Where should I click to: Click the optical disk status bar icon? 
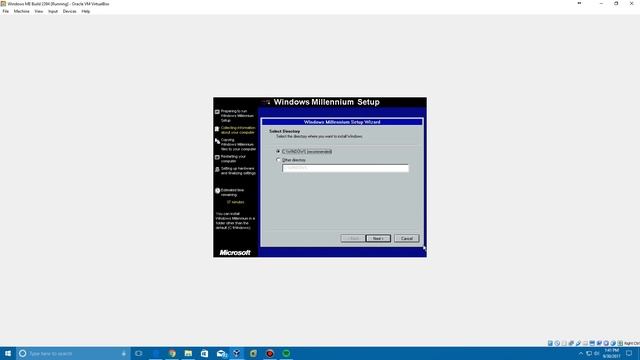coord(557,343)
